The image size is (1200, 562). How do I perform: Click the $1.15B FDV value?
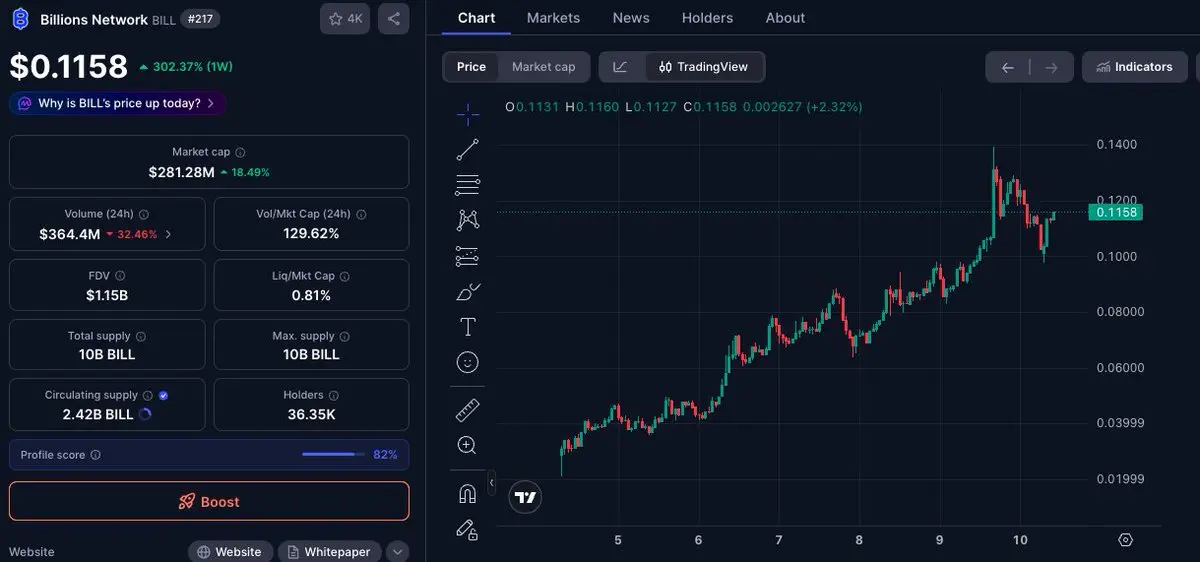107,295
